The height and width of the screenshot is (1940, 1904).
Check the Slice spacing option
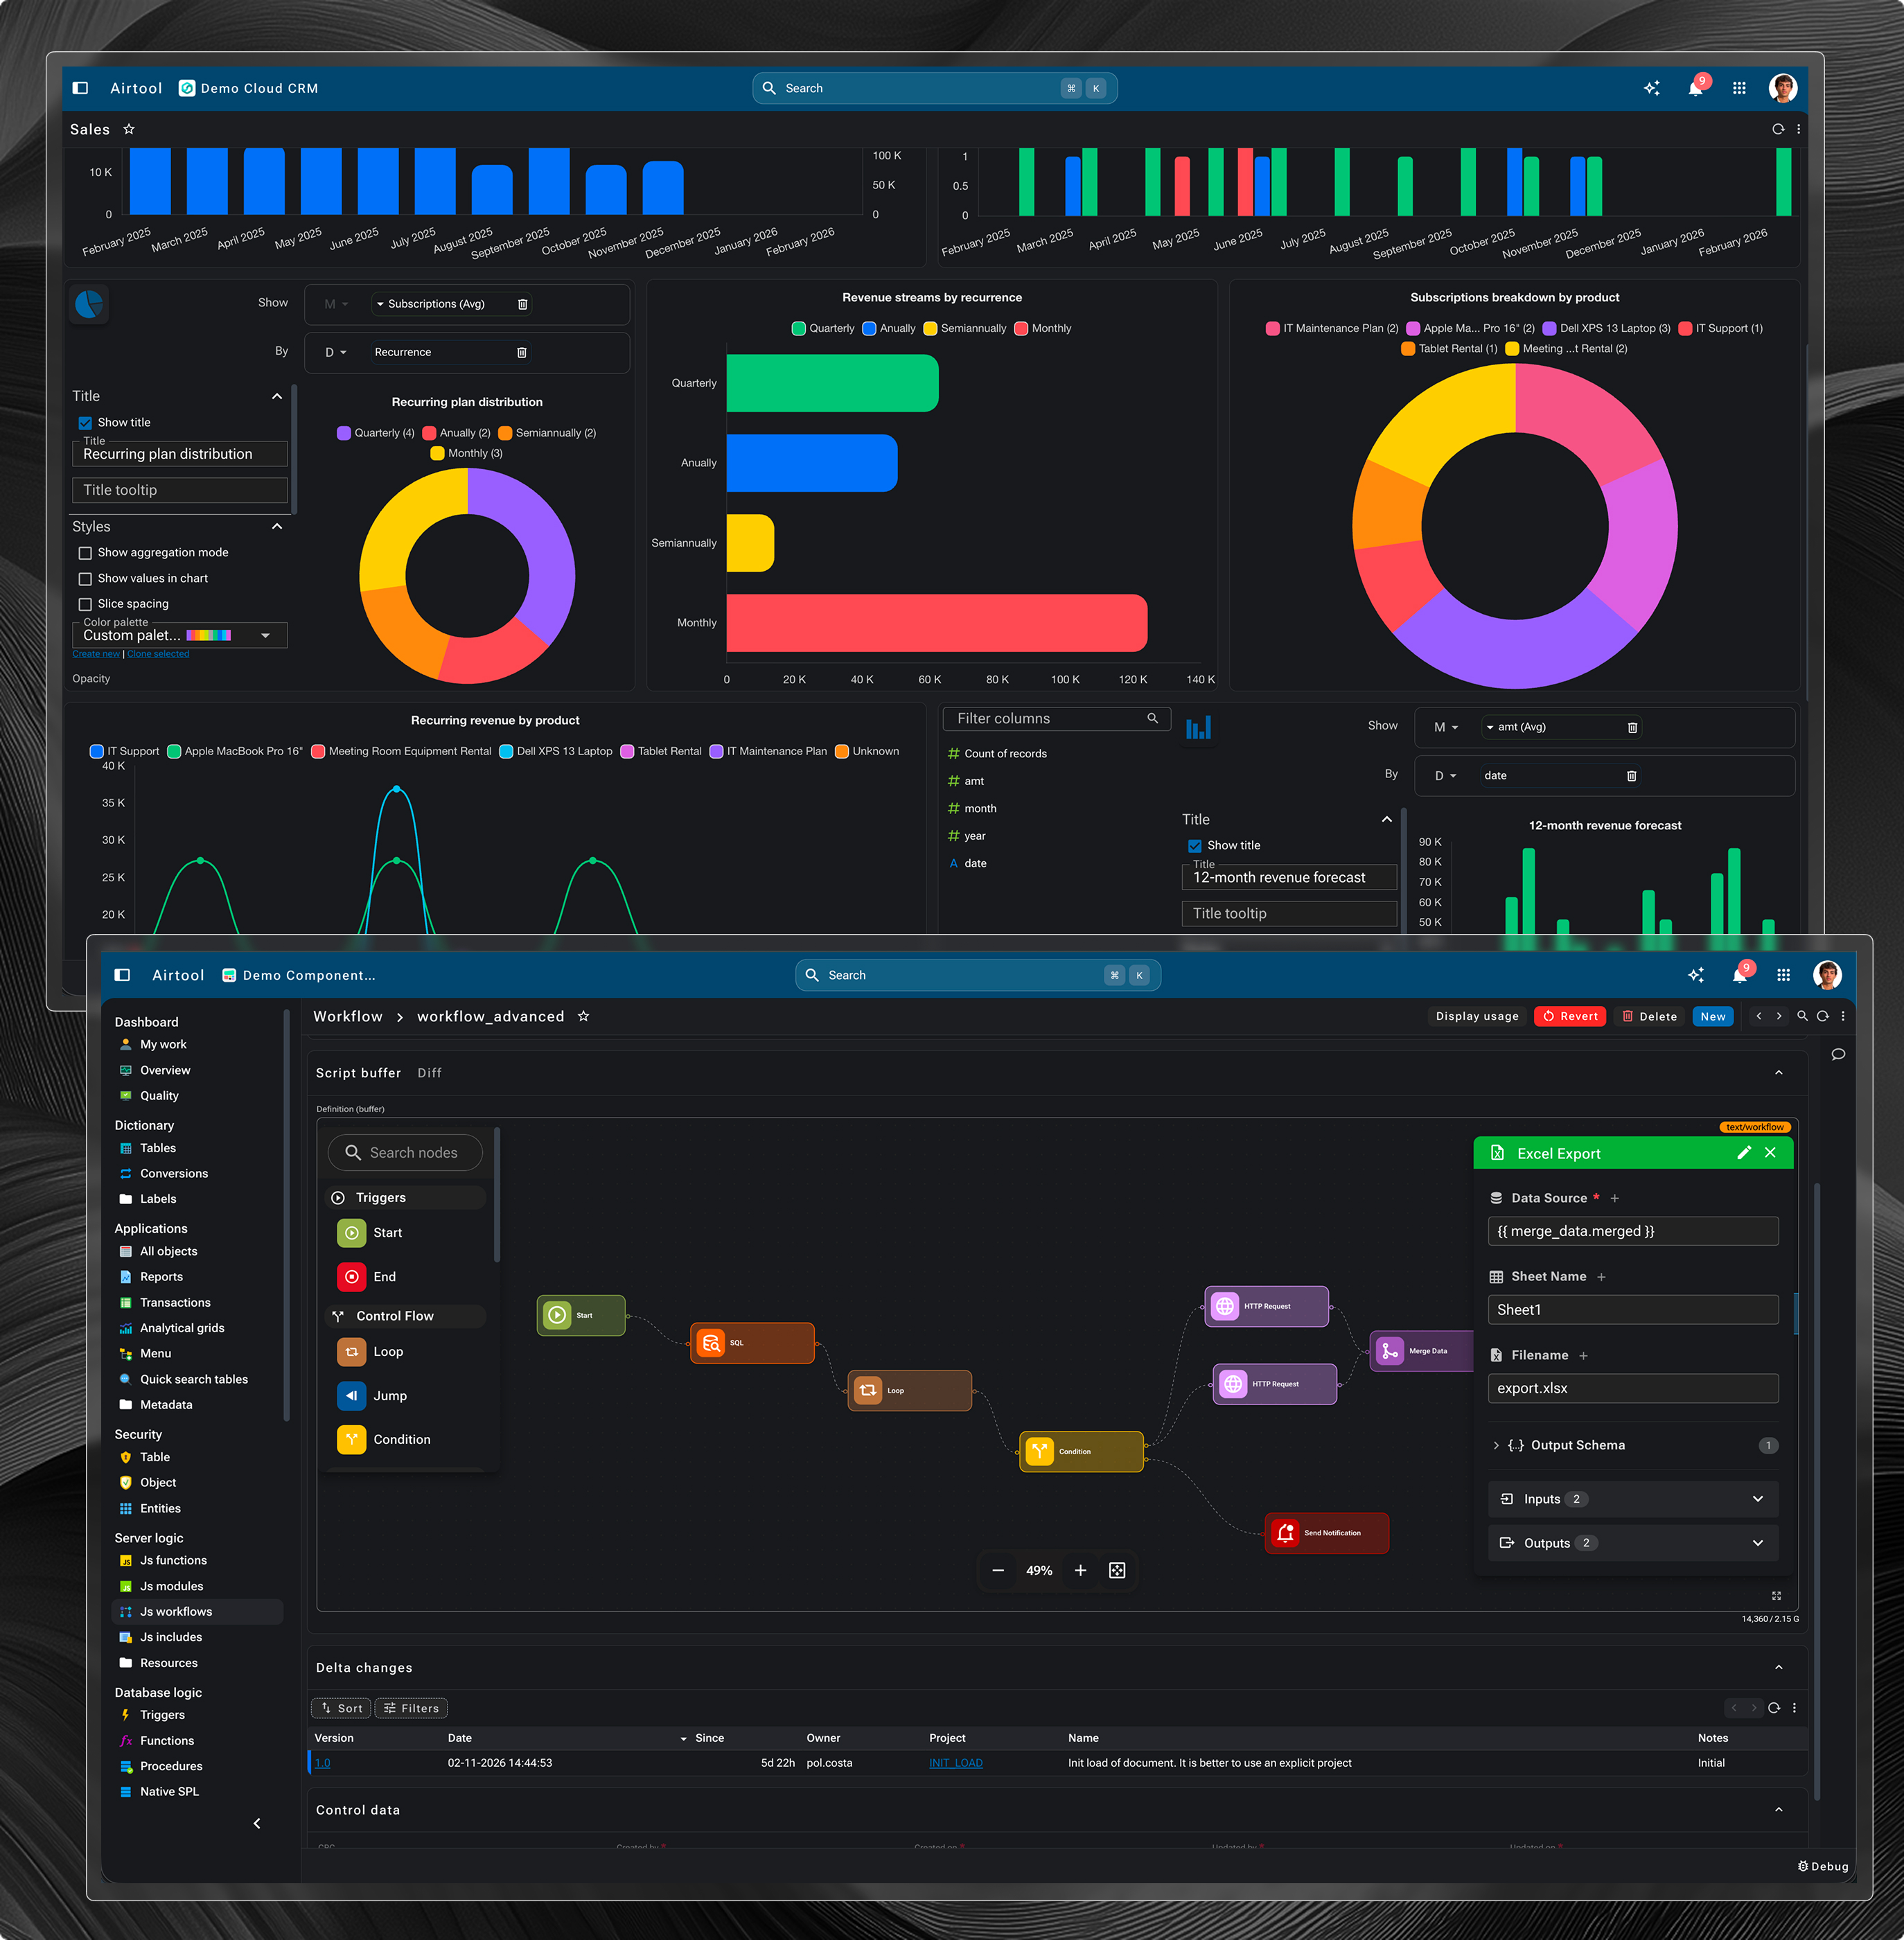pyautogui.click(x=85, y=605)
